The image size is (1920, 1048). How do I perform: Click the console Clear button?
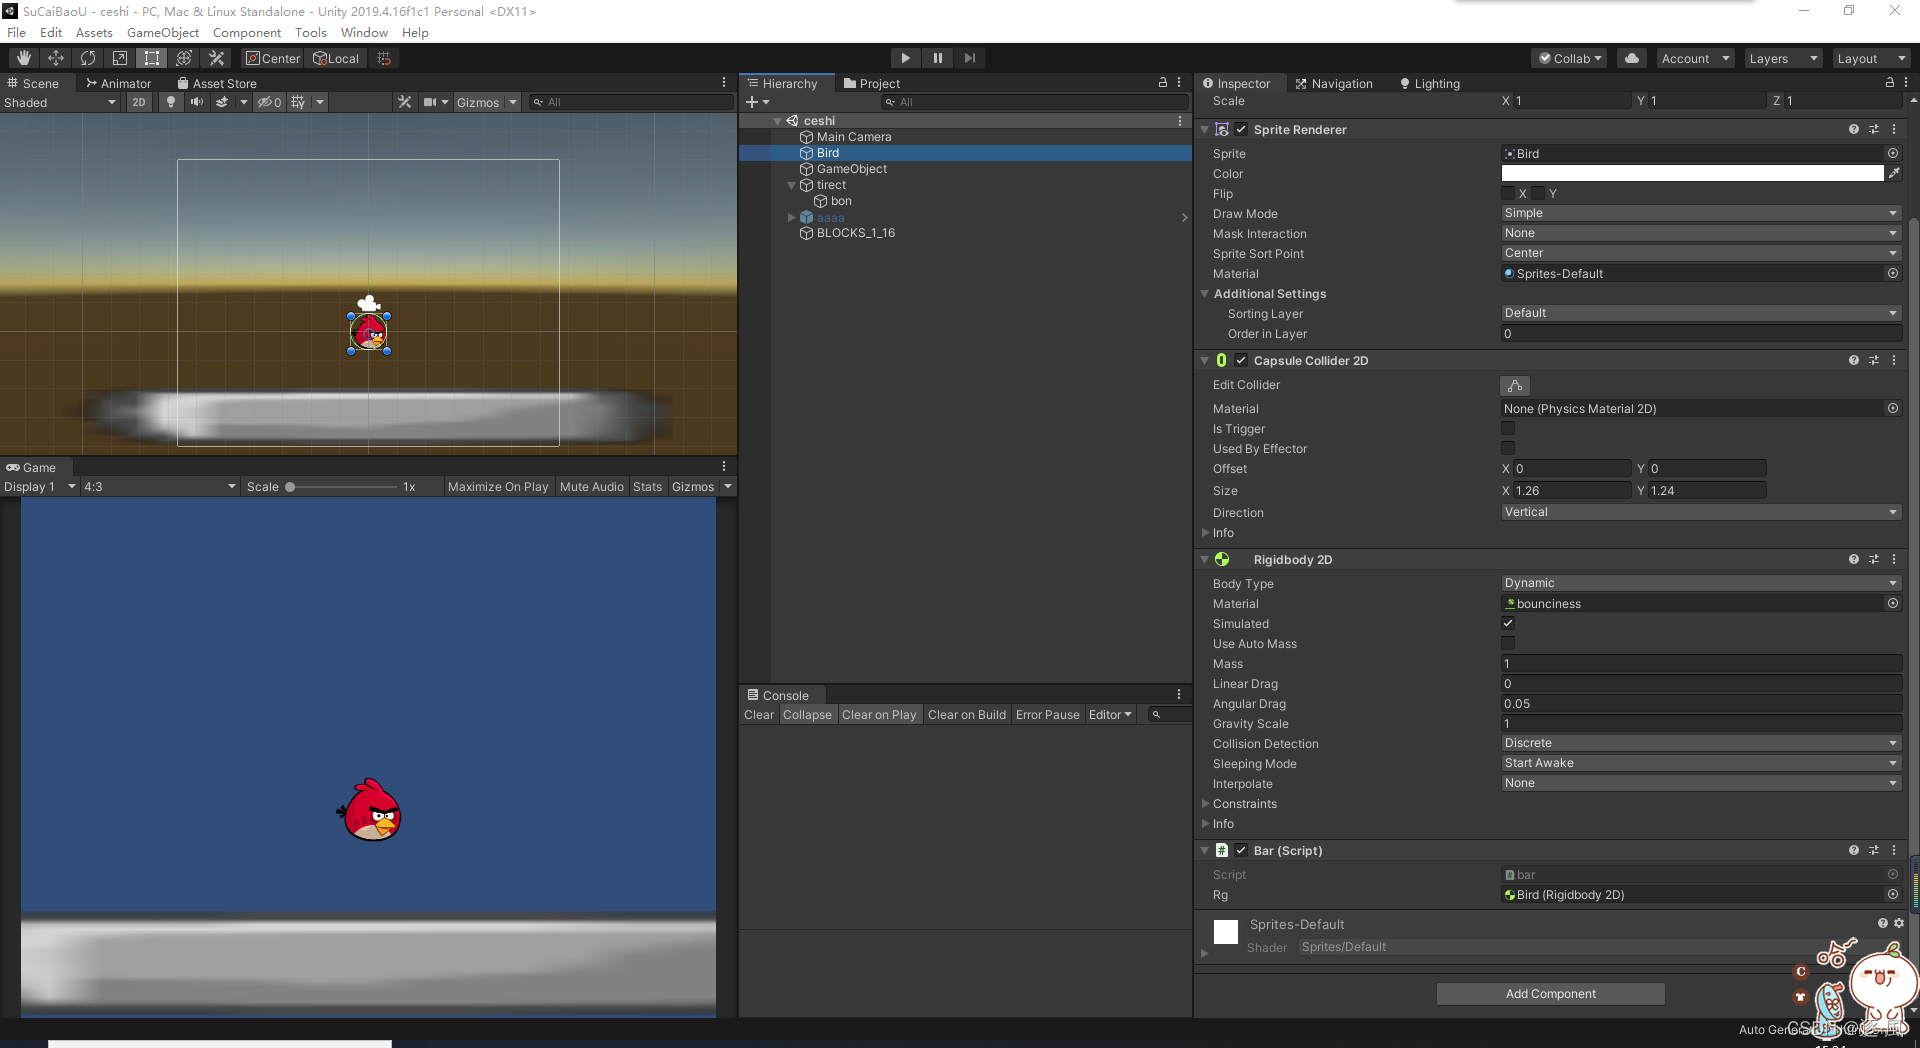(x=758, y=714)
